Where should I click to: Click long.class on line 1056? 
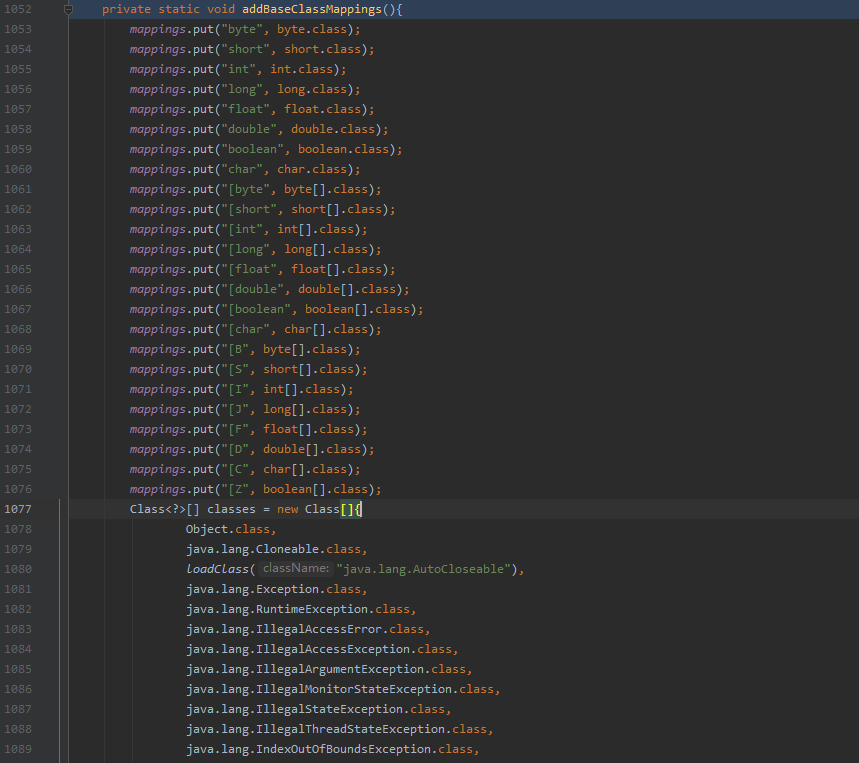[x=312, y=89]
